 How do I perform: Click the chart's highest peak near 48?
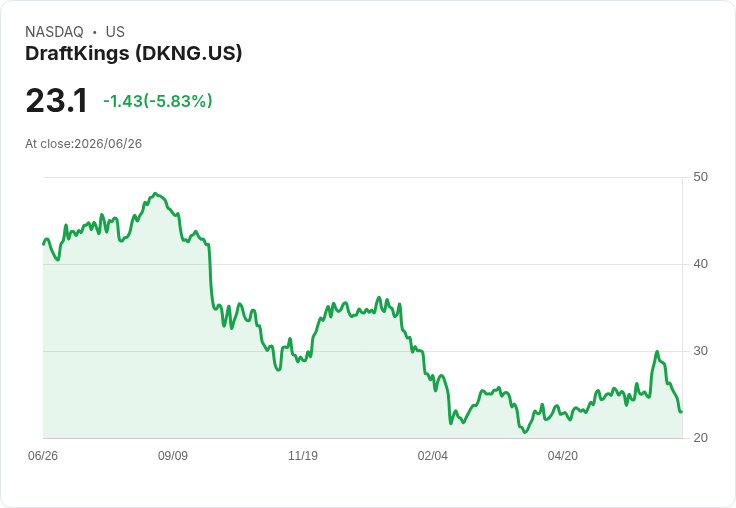coord(156,193)
